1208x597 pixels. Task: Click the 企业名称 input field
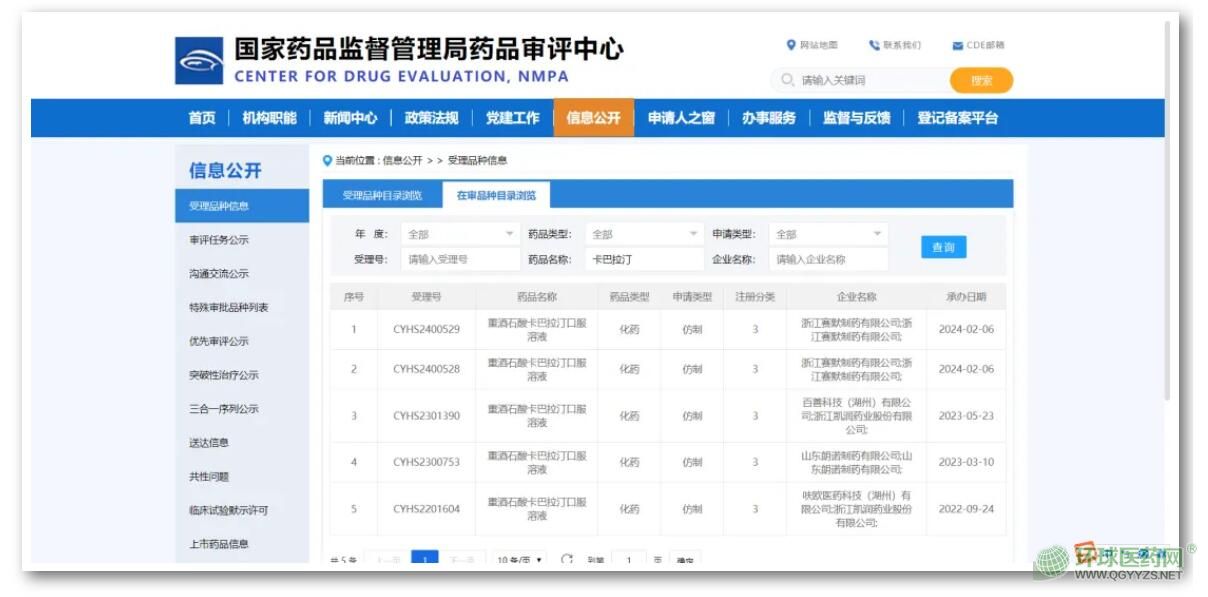click(x=828, y=259)
